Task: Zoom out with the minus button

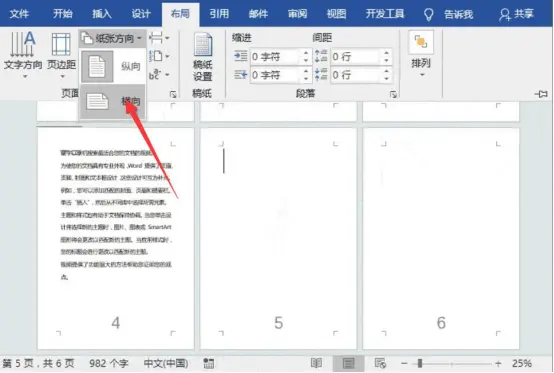Action: [x=405, y=363]
